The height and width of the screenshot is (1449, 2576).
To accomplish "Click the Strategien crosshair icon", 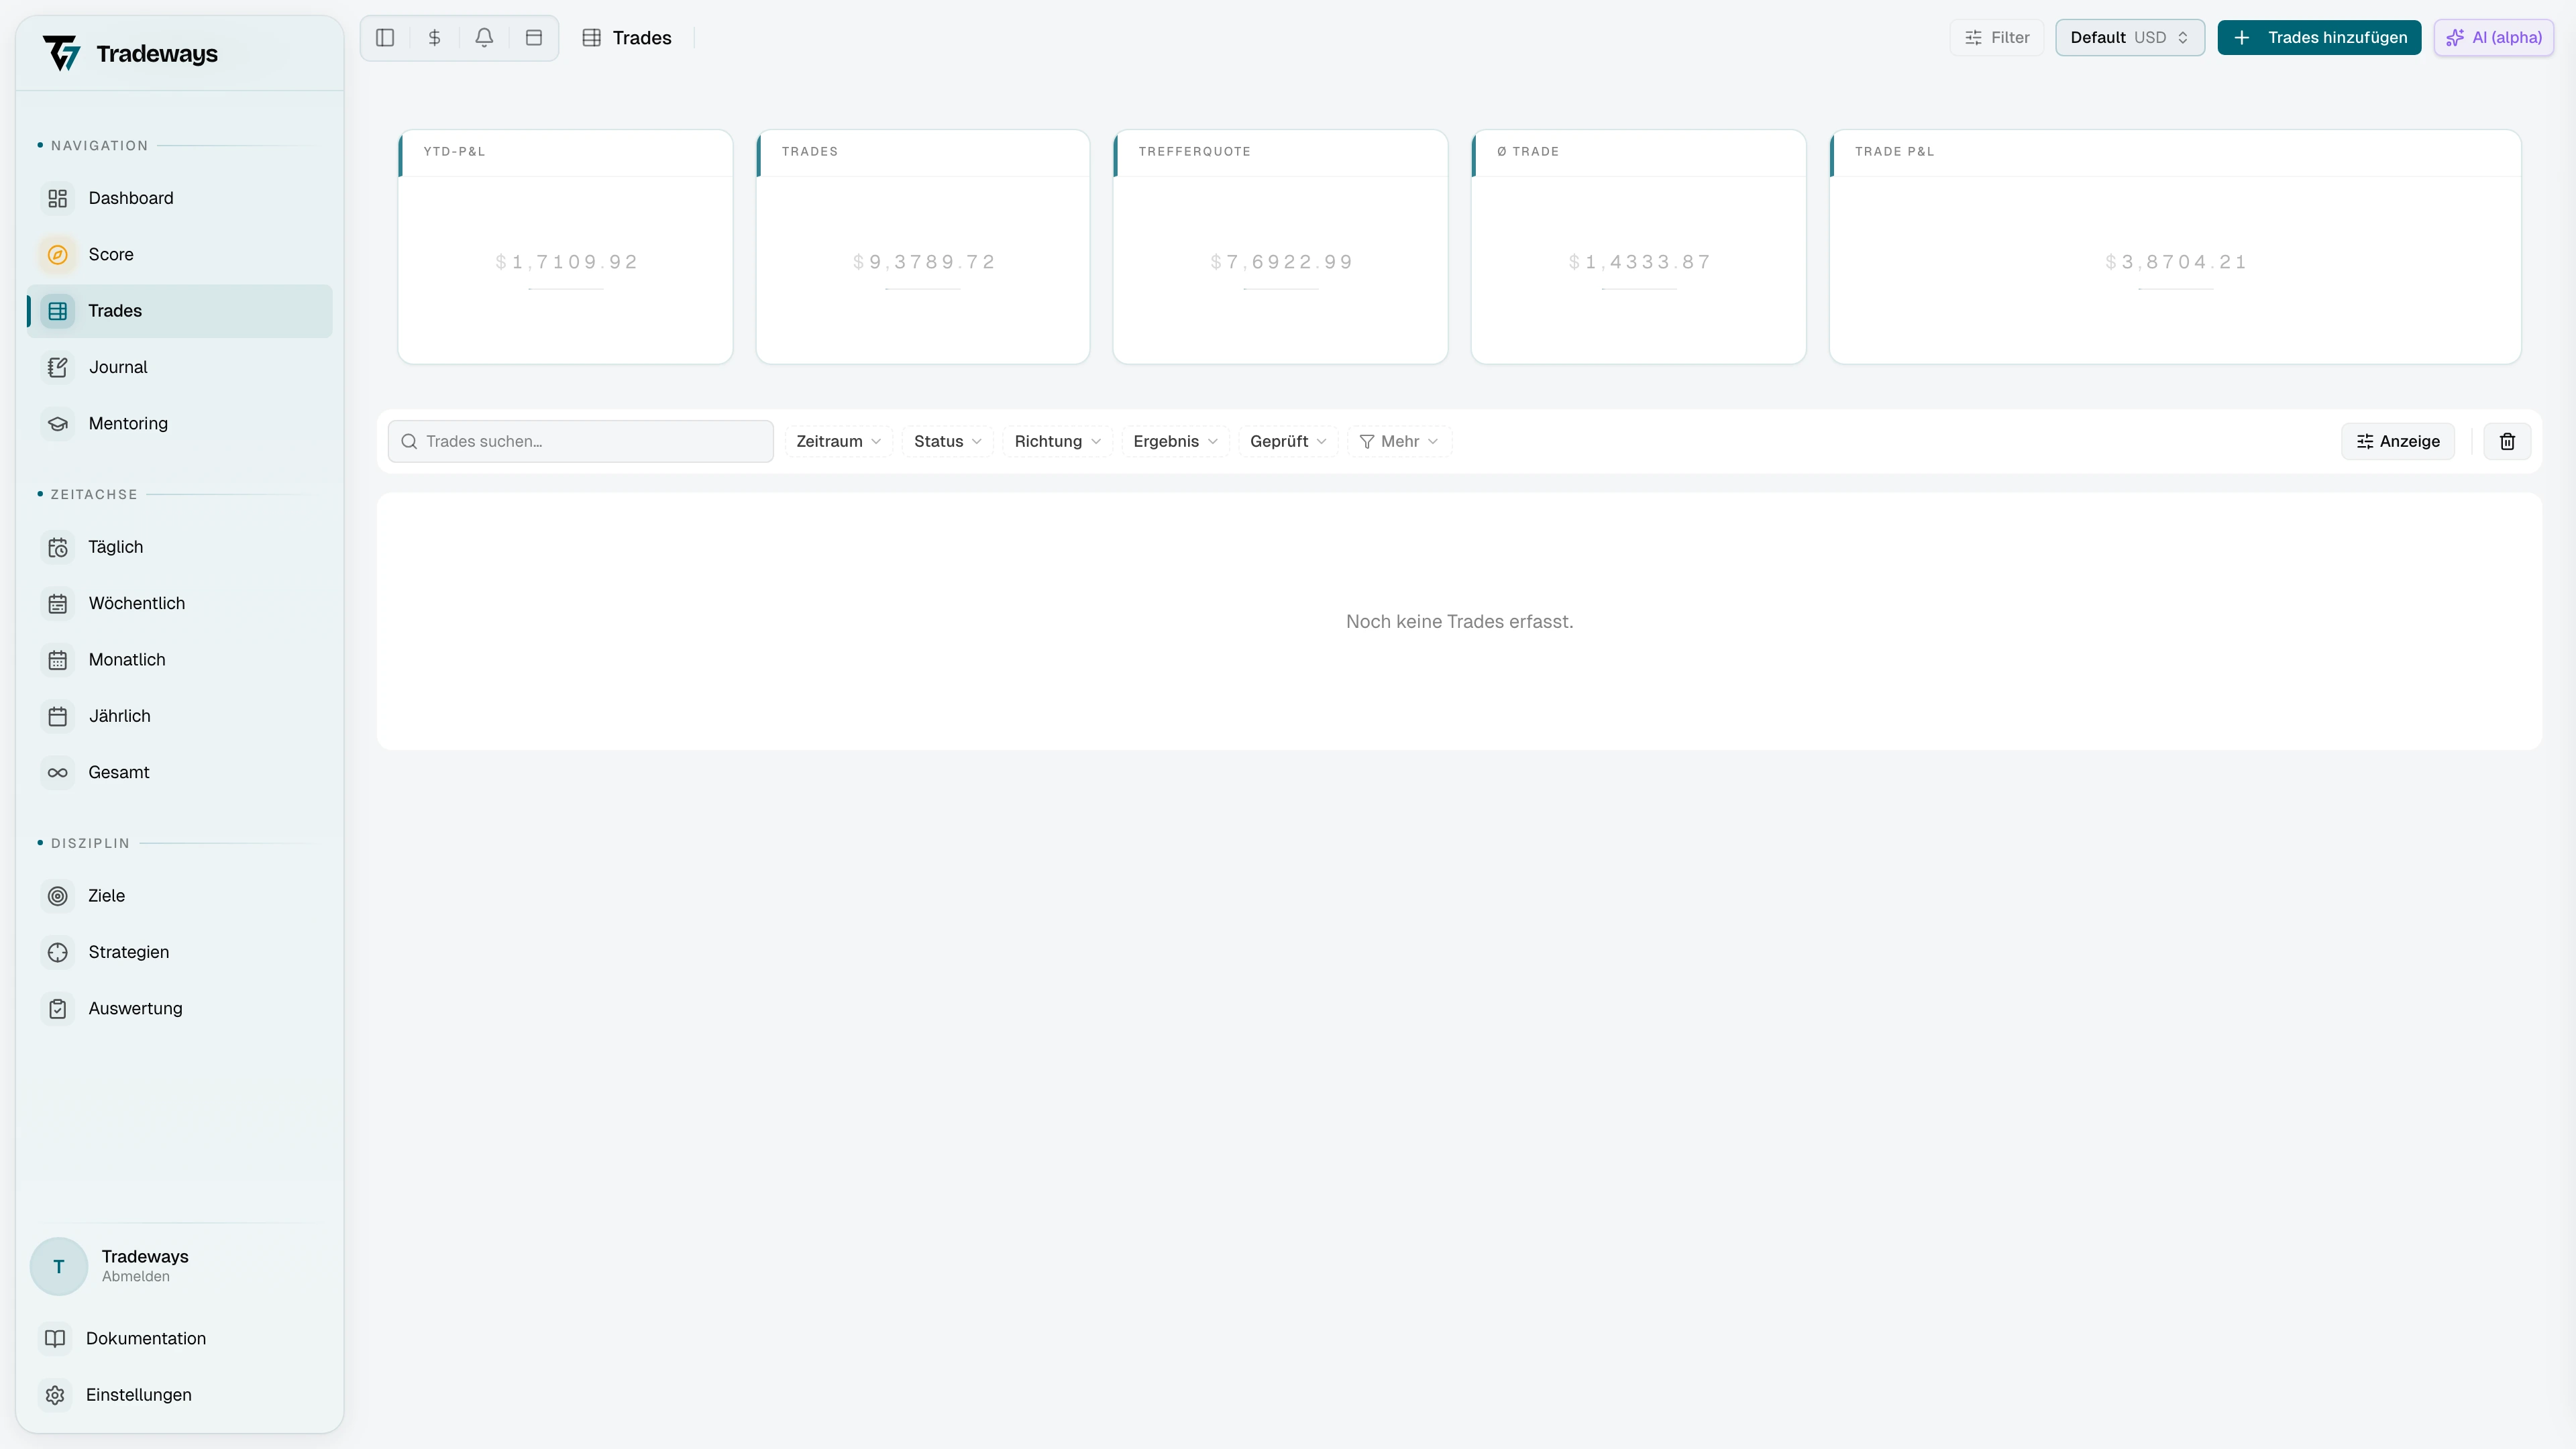I will click(x=58, y=953).
